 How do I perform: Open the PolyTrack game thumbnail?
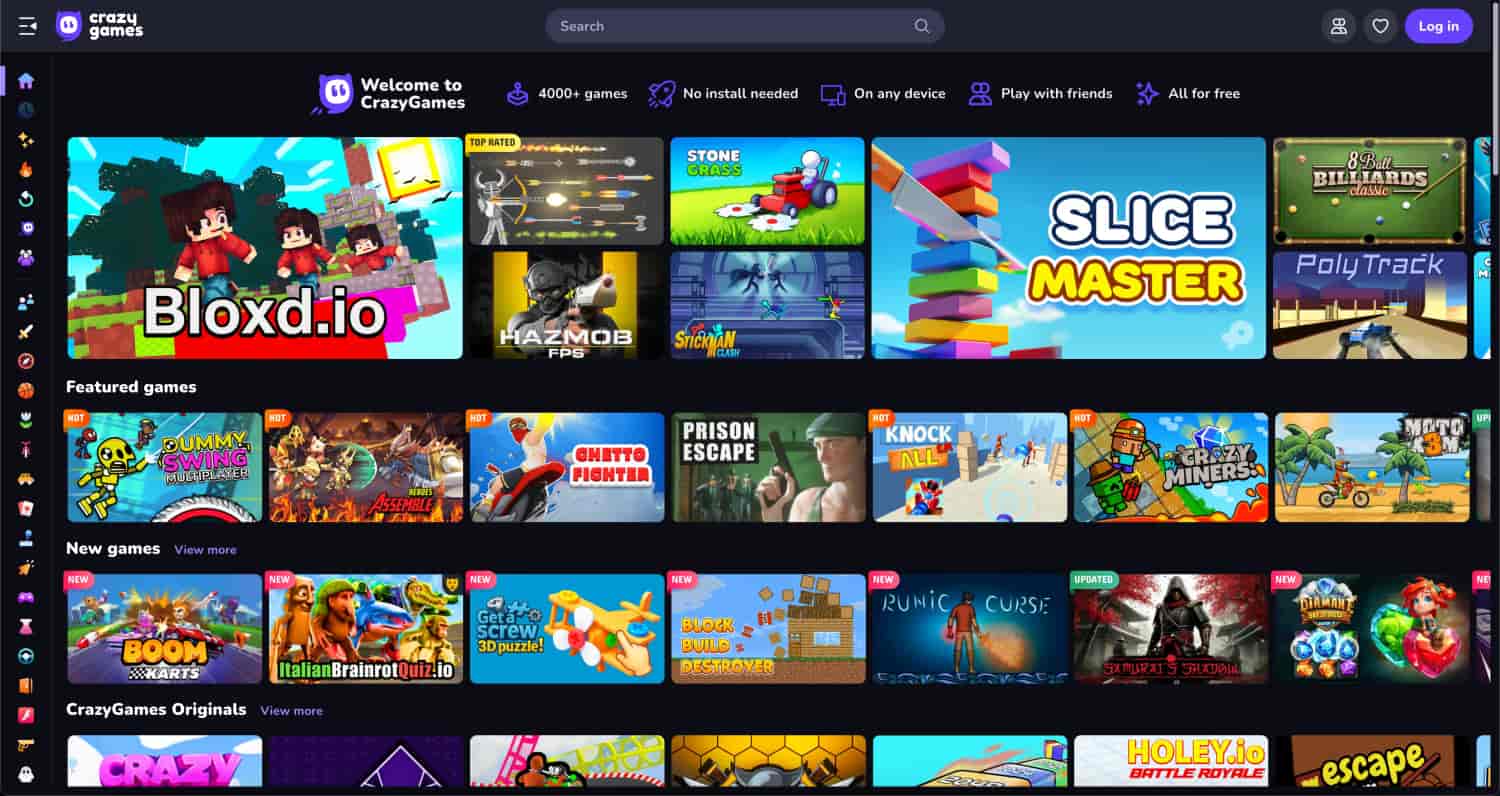tap(1370, 305)
